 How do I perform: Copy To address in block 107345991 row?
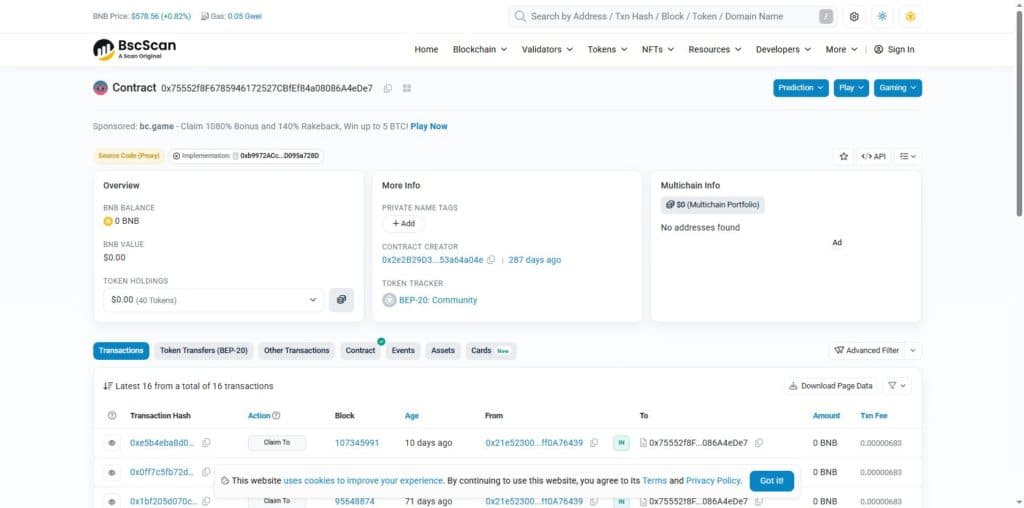point(759,443)
